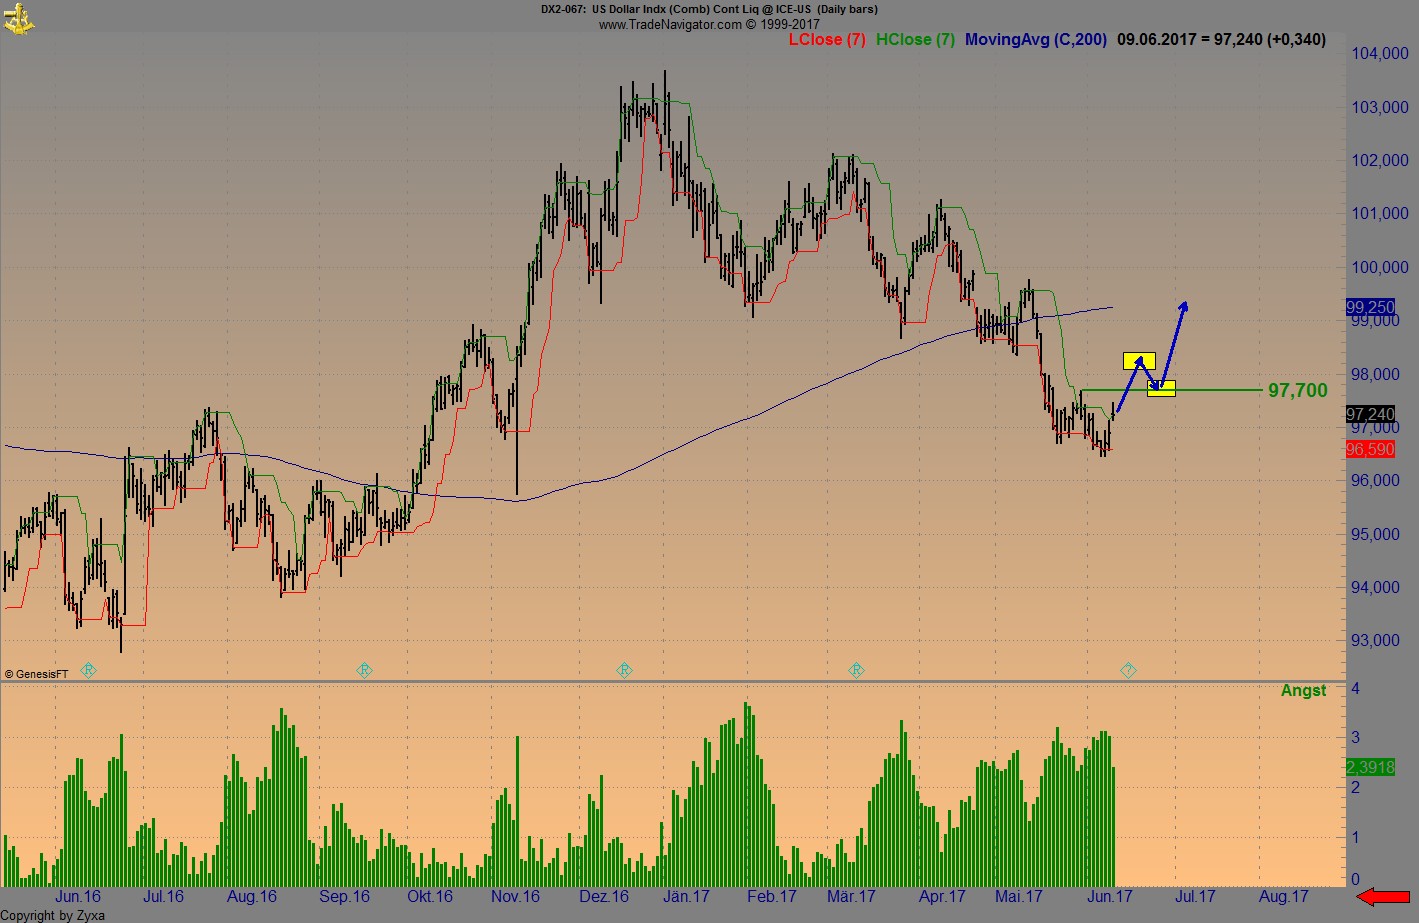Toggle the HClose (7) indicator
The image size is (1419, 923).
[914, 39]
